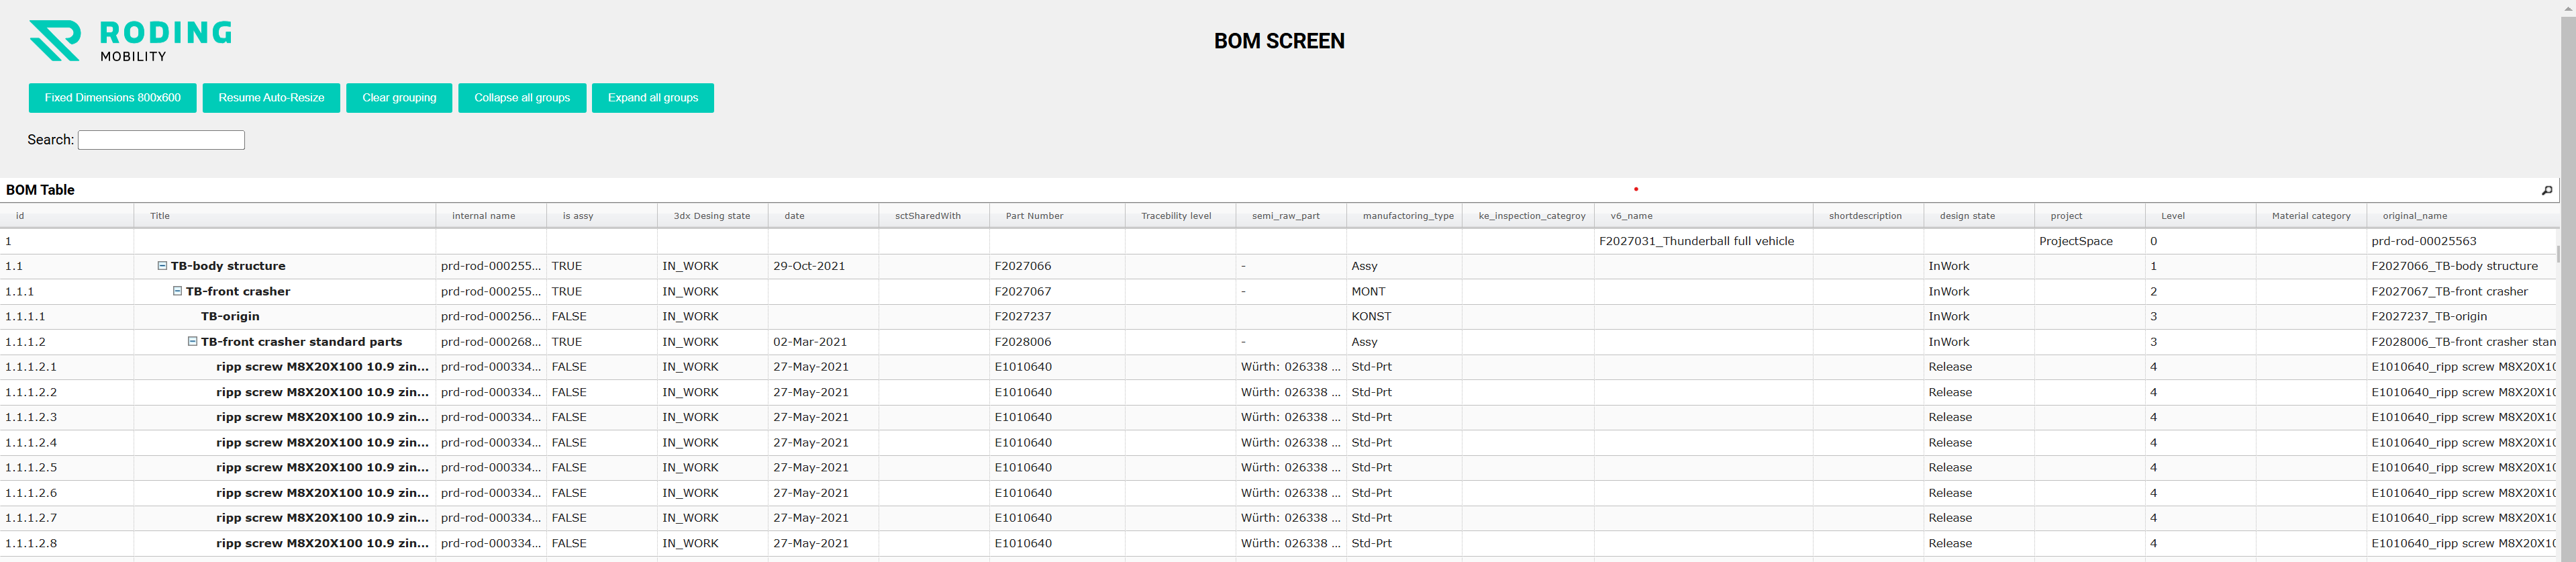2576x562 pixels.
Task: Click the magnifier icon in BOM Table header
Action: [2546, 190]
